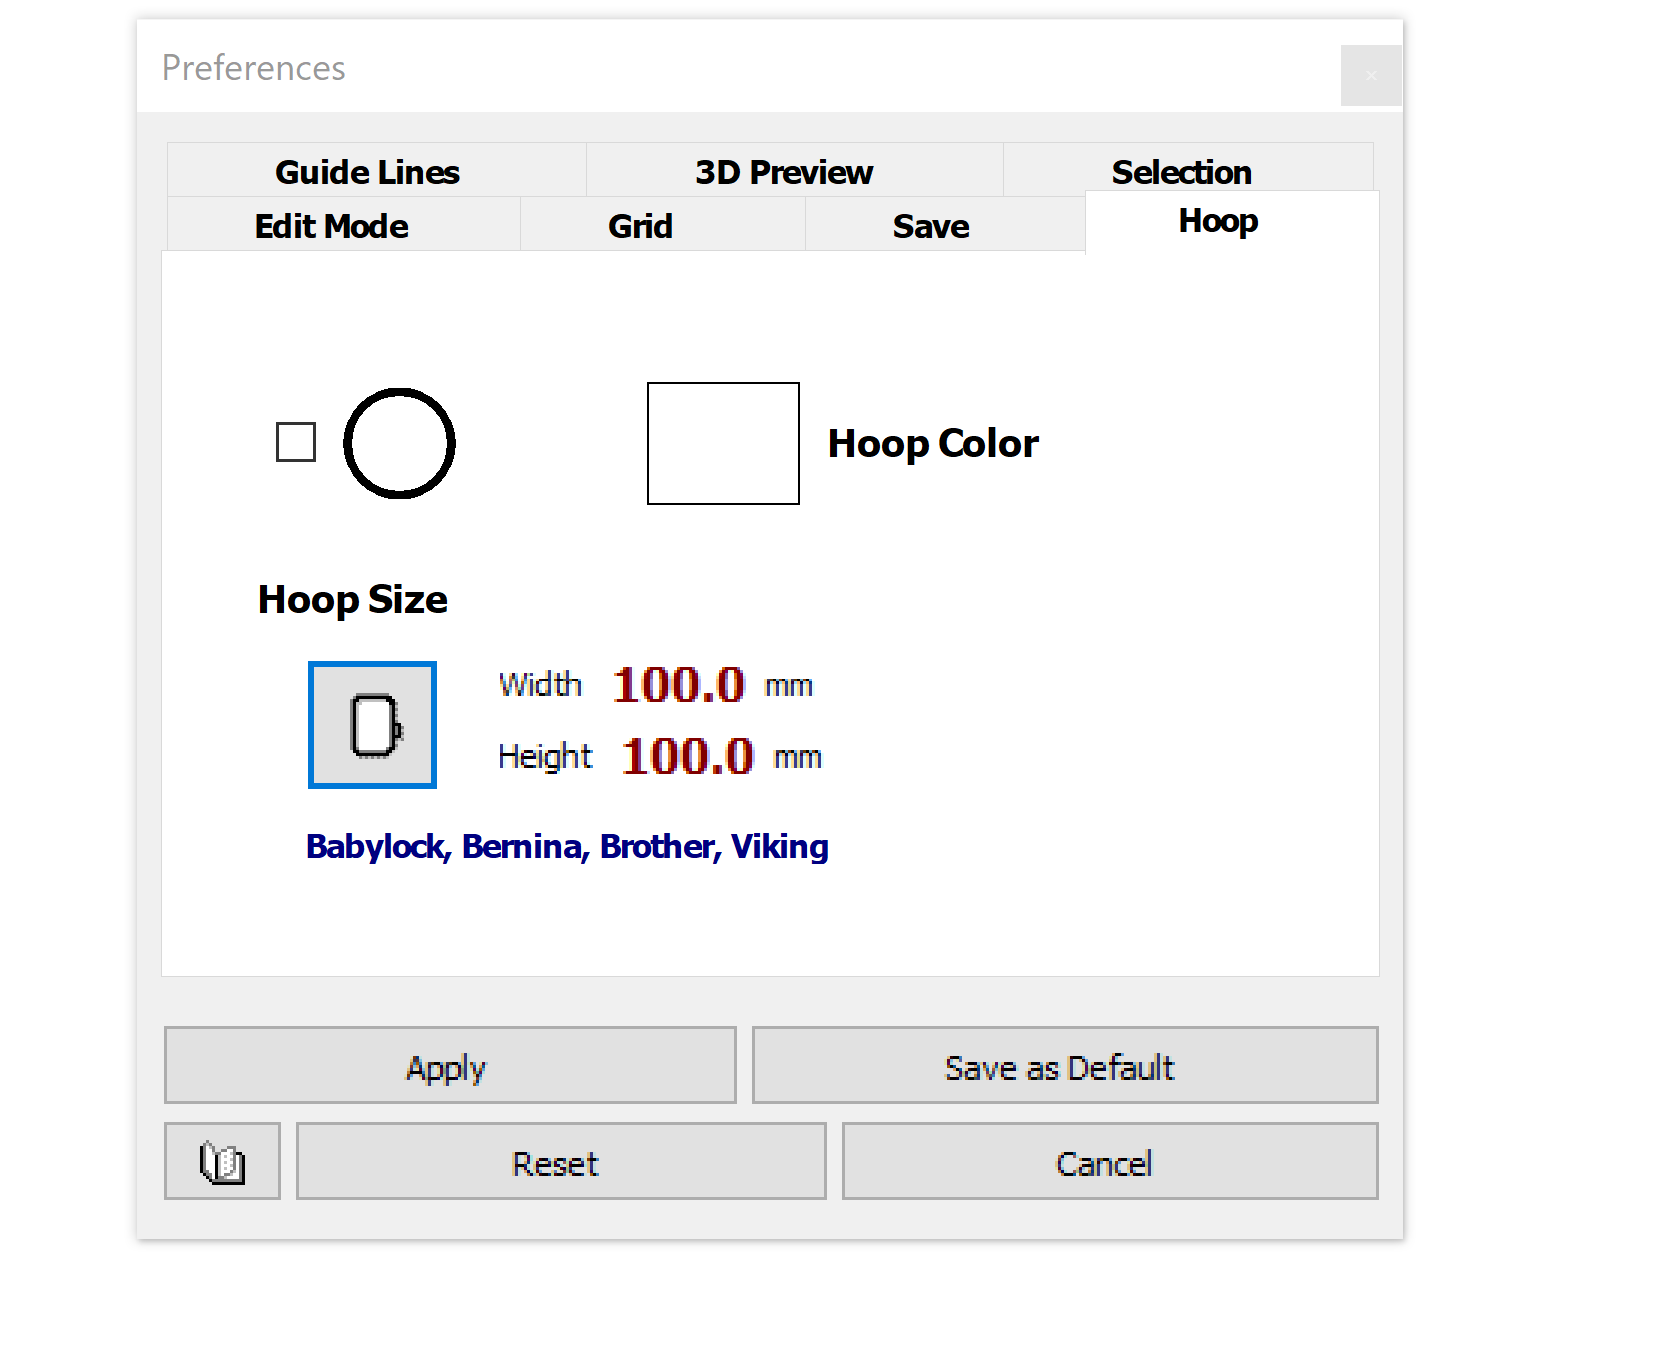Screen dimensions: 1659x1359
Task: Select the Selection tab
Action: [1181, 171]
